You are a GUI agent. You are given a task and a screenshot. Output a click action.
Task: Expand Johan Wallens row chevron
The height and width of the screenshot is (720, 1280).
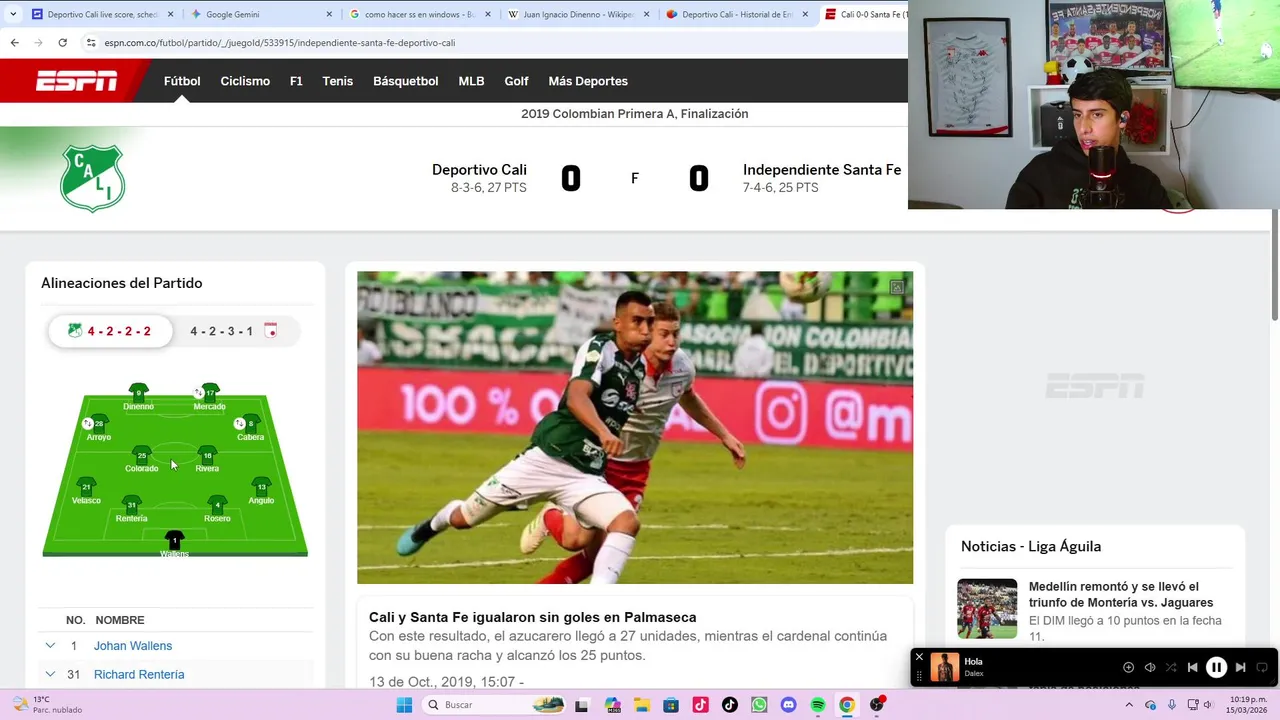(x=50, y=646)
